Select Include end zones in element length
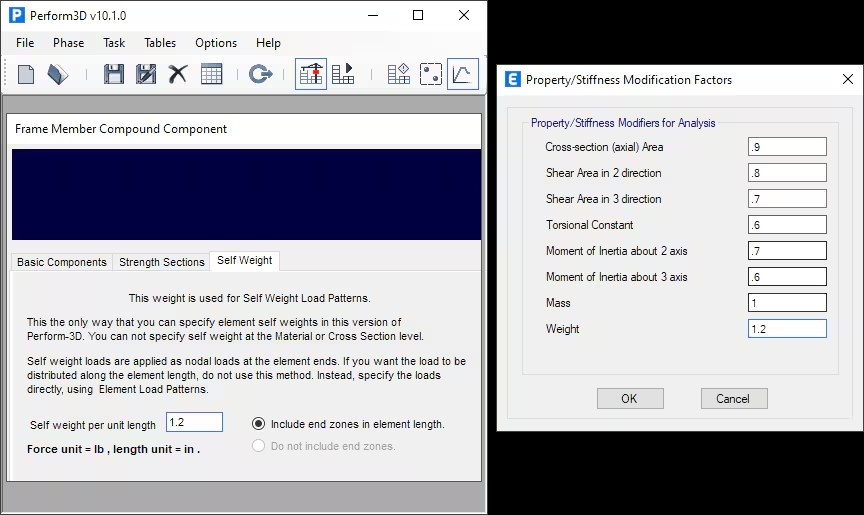This screenshot has height=515, width=864. (259, 424)
